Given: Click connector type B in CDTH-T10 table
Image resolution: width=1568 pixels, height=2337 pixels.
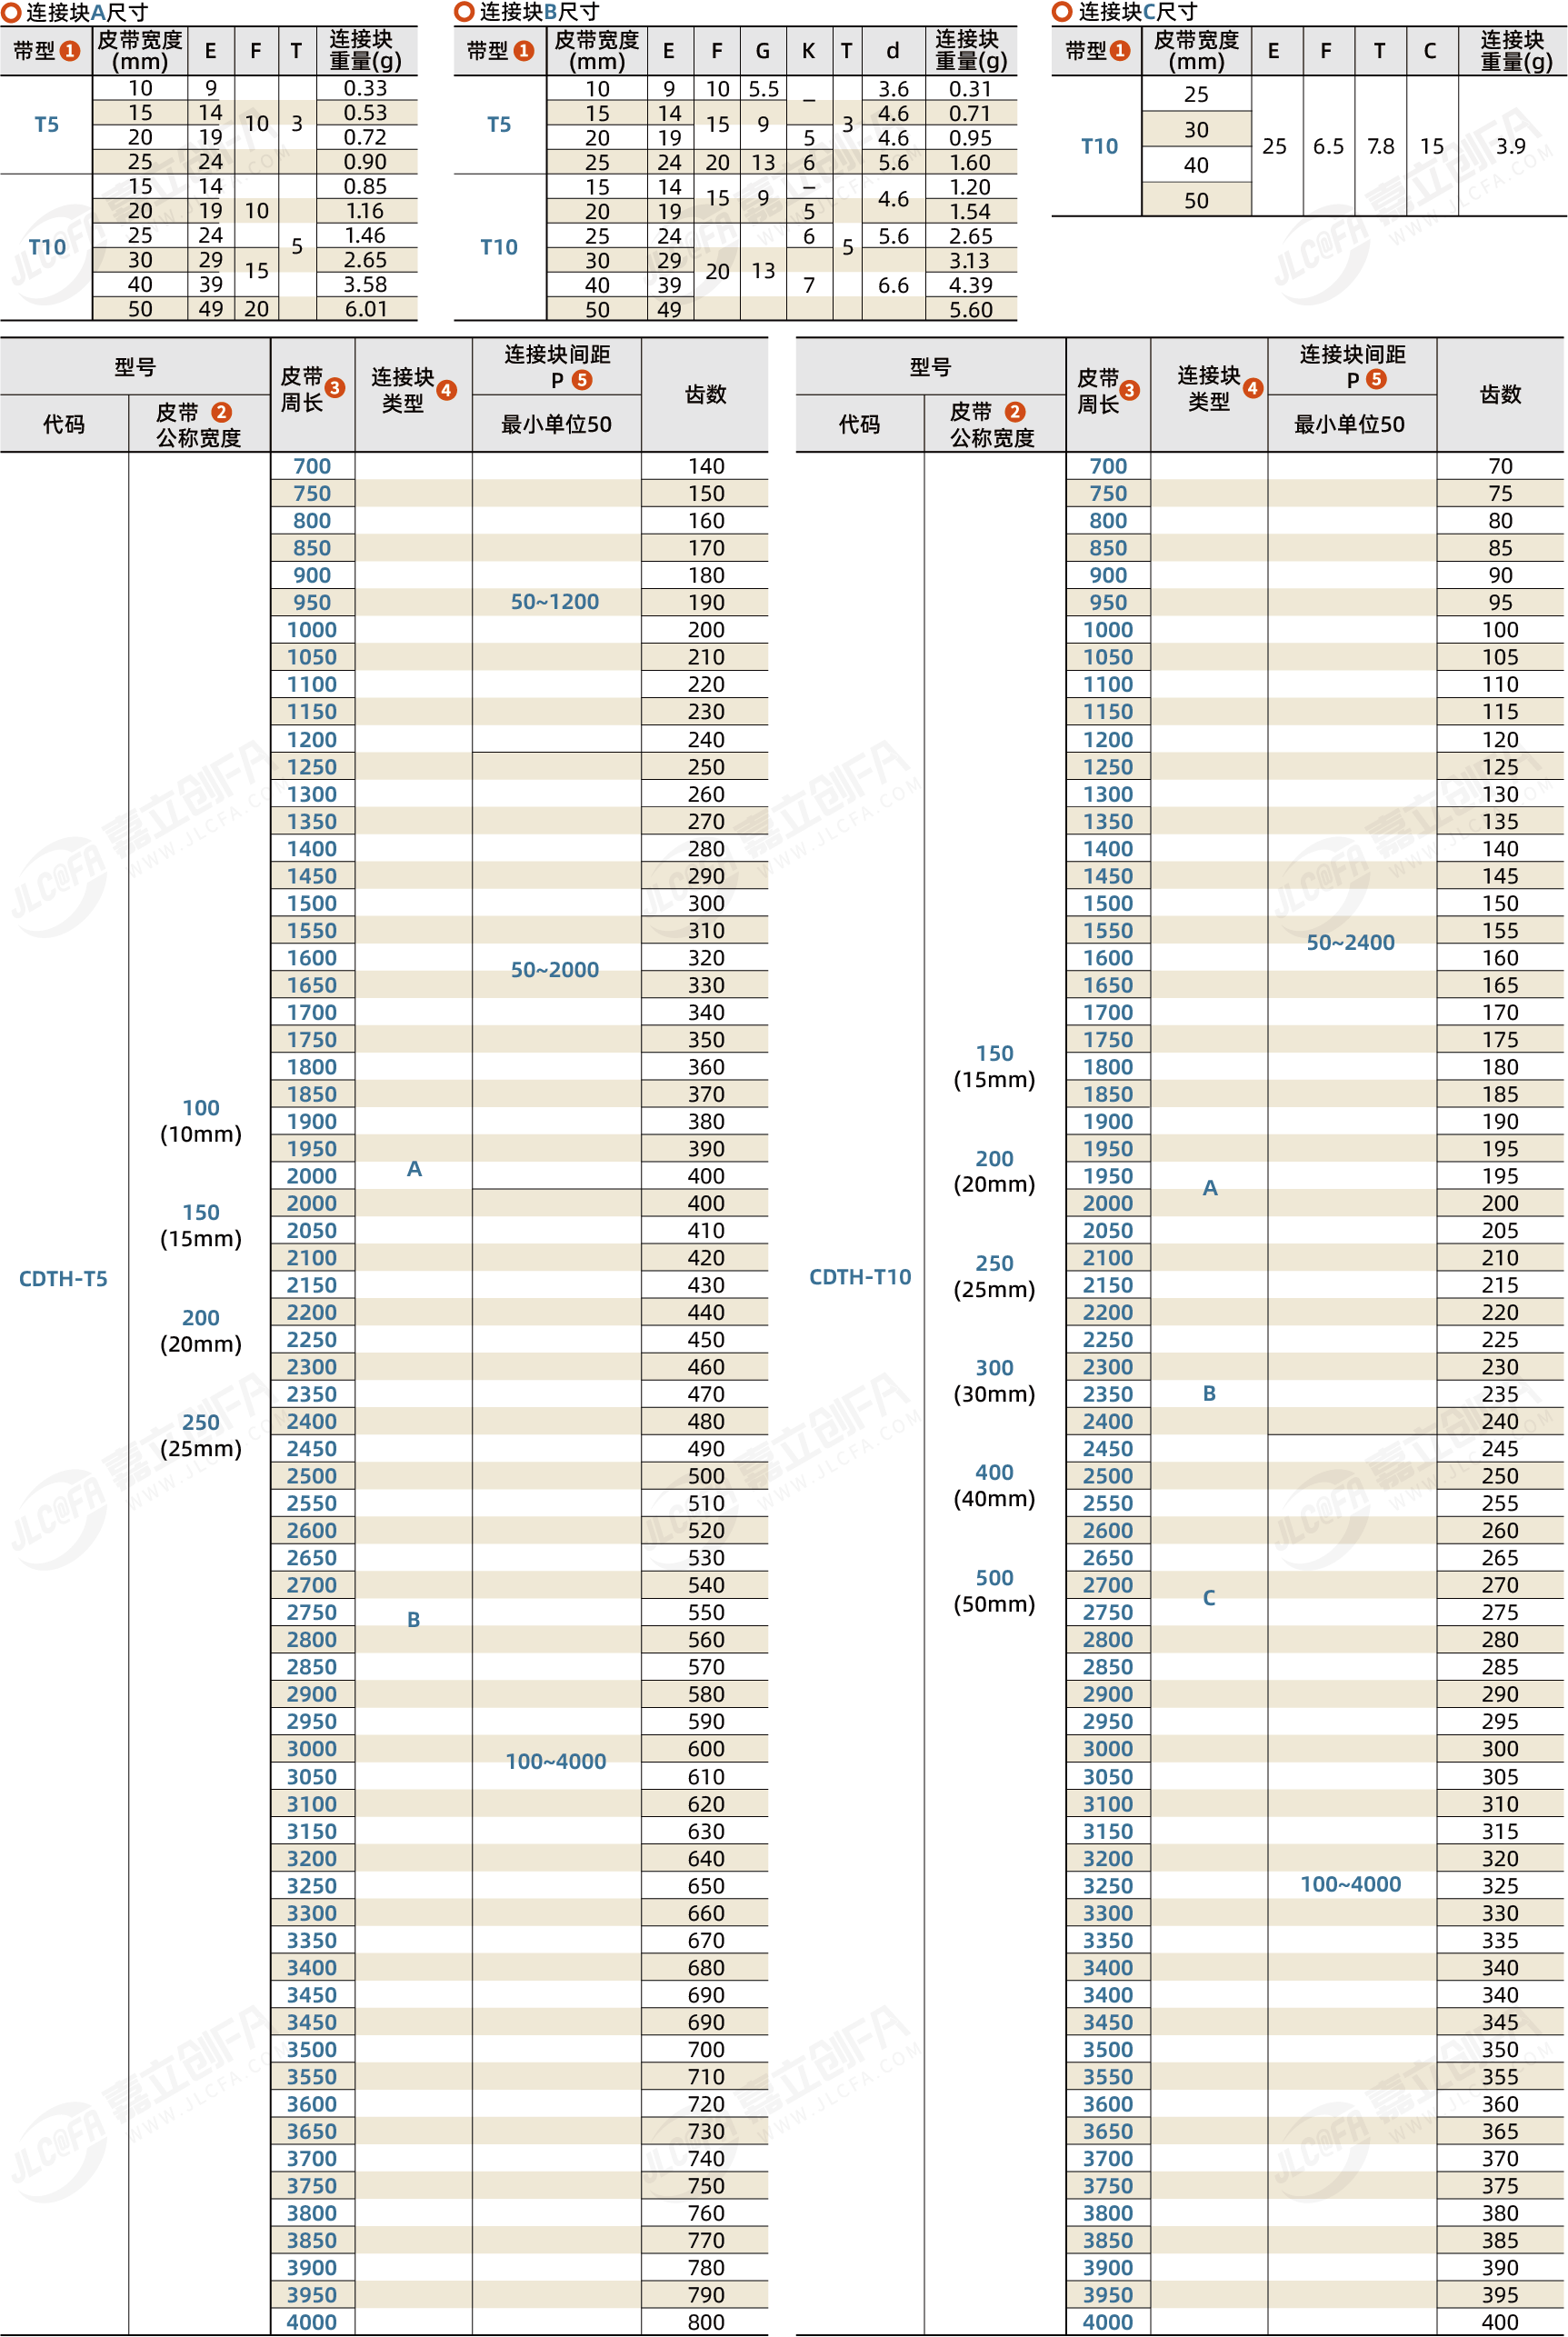Looking at the screenshot, I should (x=1209, y=1393).
